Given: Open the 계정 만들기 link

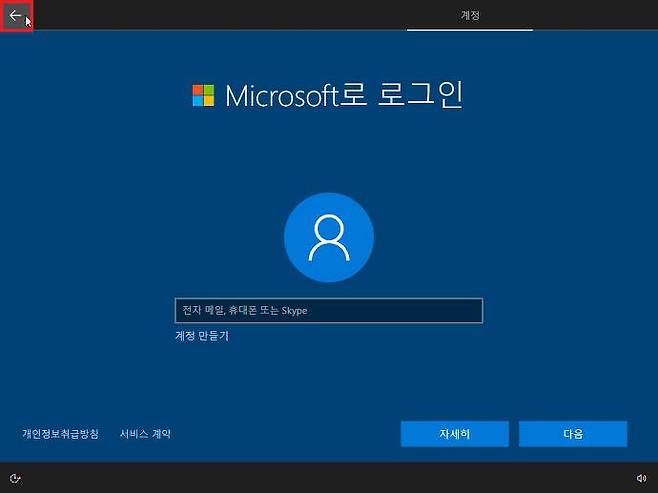Looking at the screenshot, I should (x=202, y=336).
